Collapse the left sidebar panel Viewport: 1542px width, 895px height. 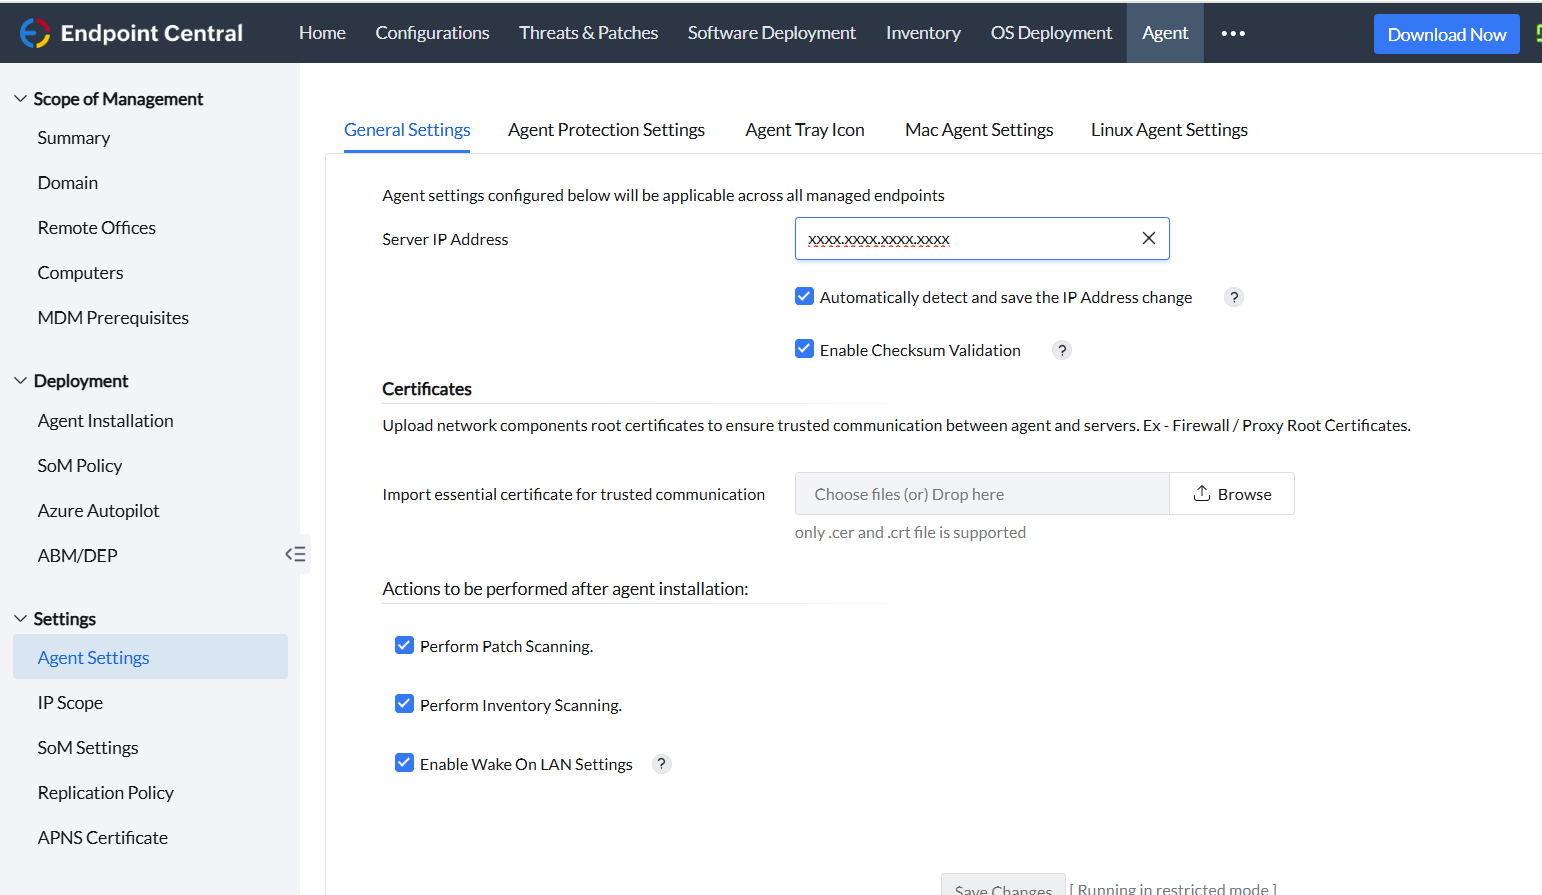tap(296, 554)
